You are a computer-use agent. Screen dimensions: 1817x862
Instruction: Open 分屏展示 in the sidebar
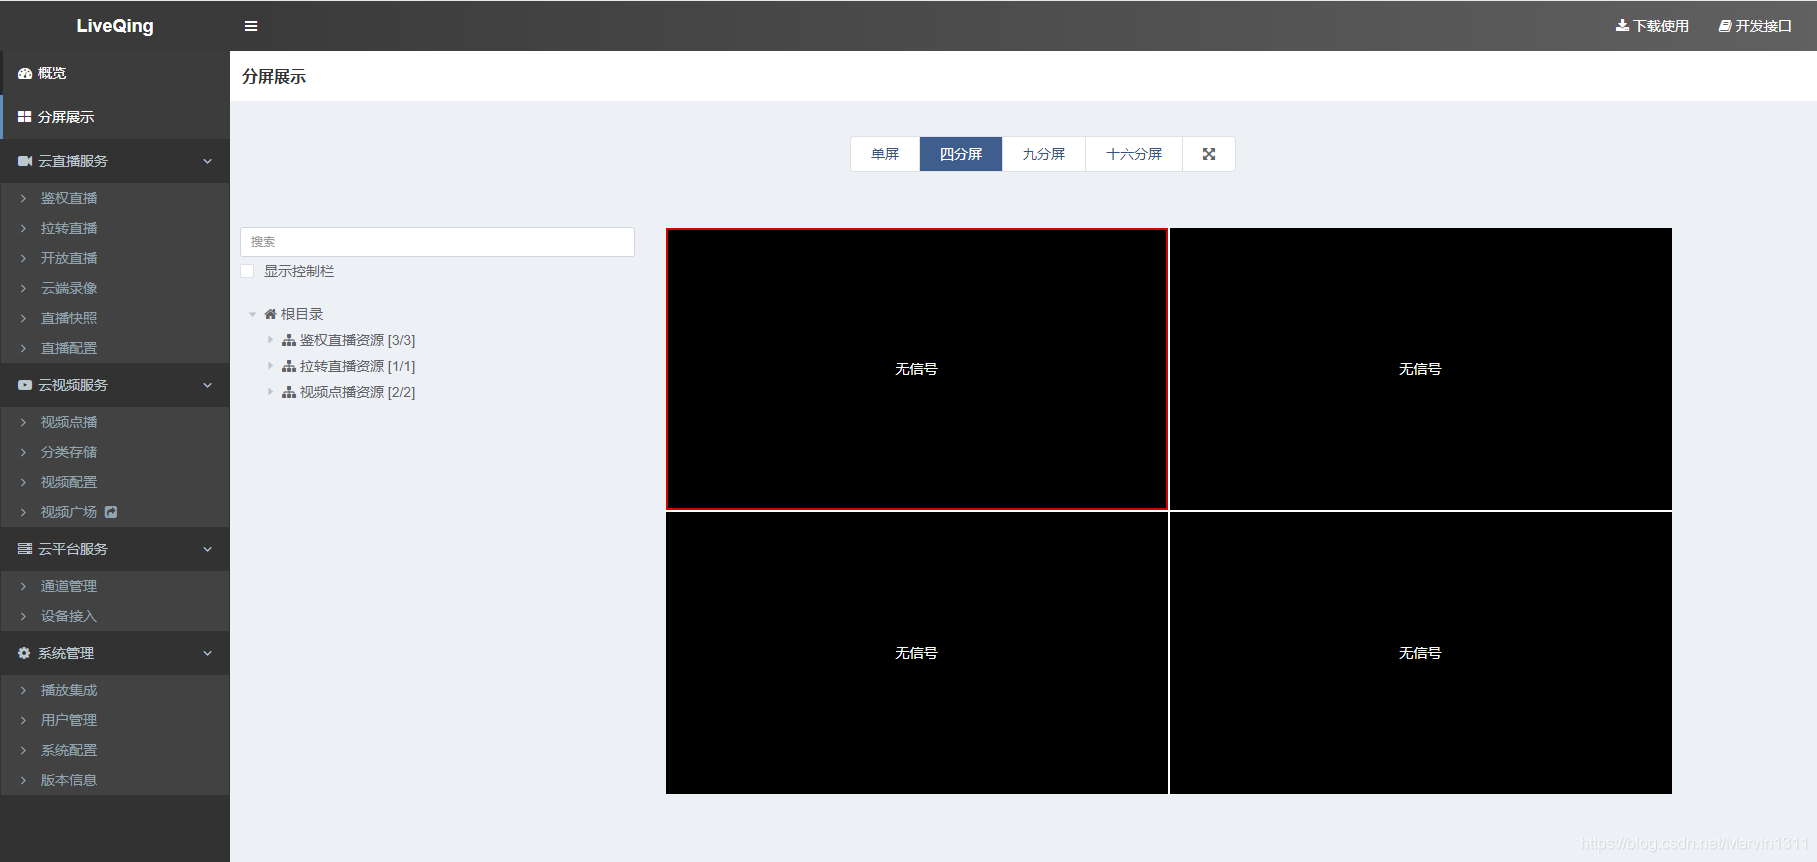115,117
